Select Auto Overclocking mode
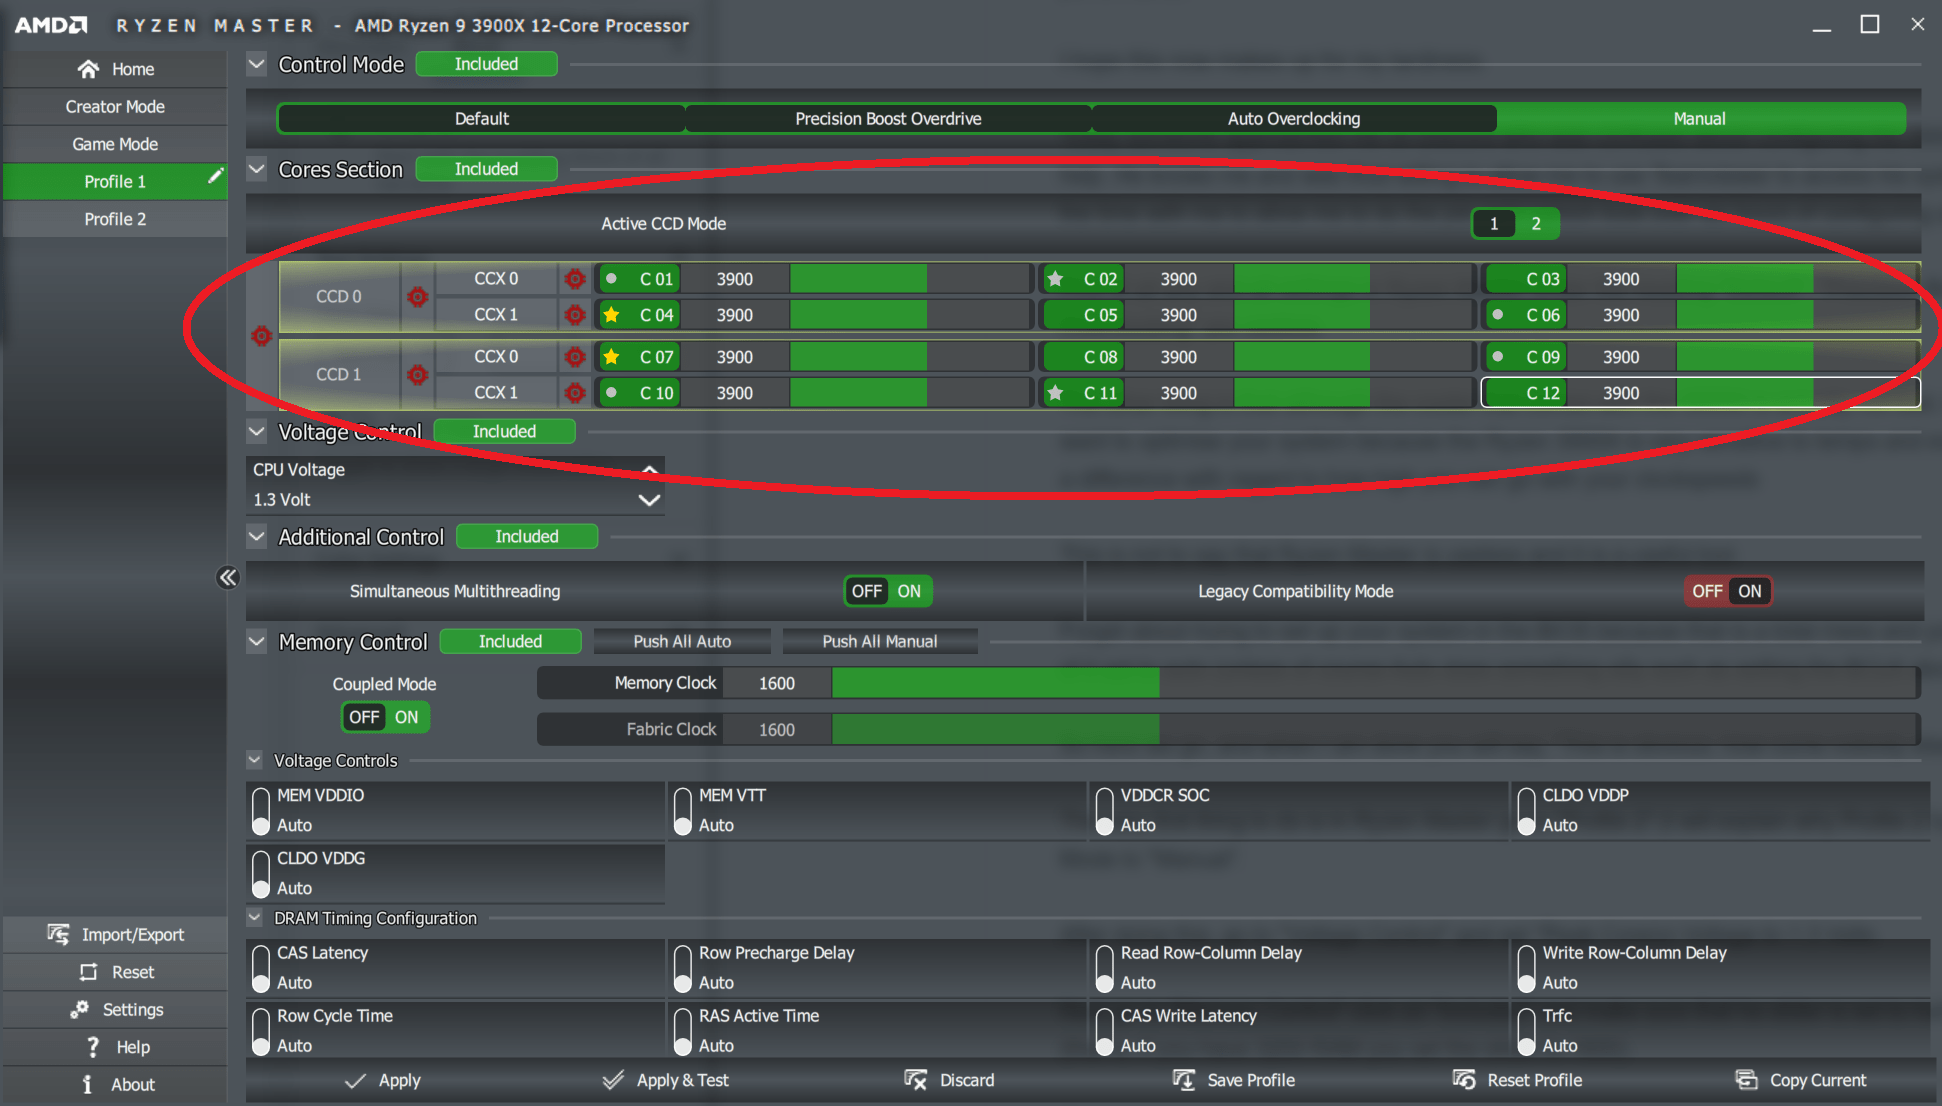 coord(1294,119)
